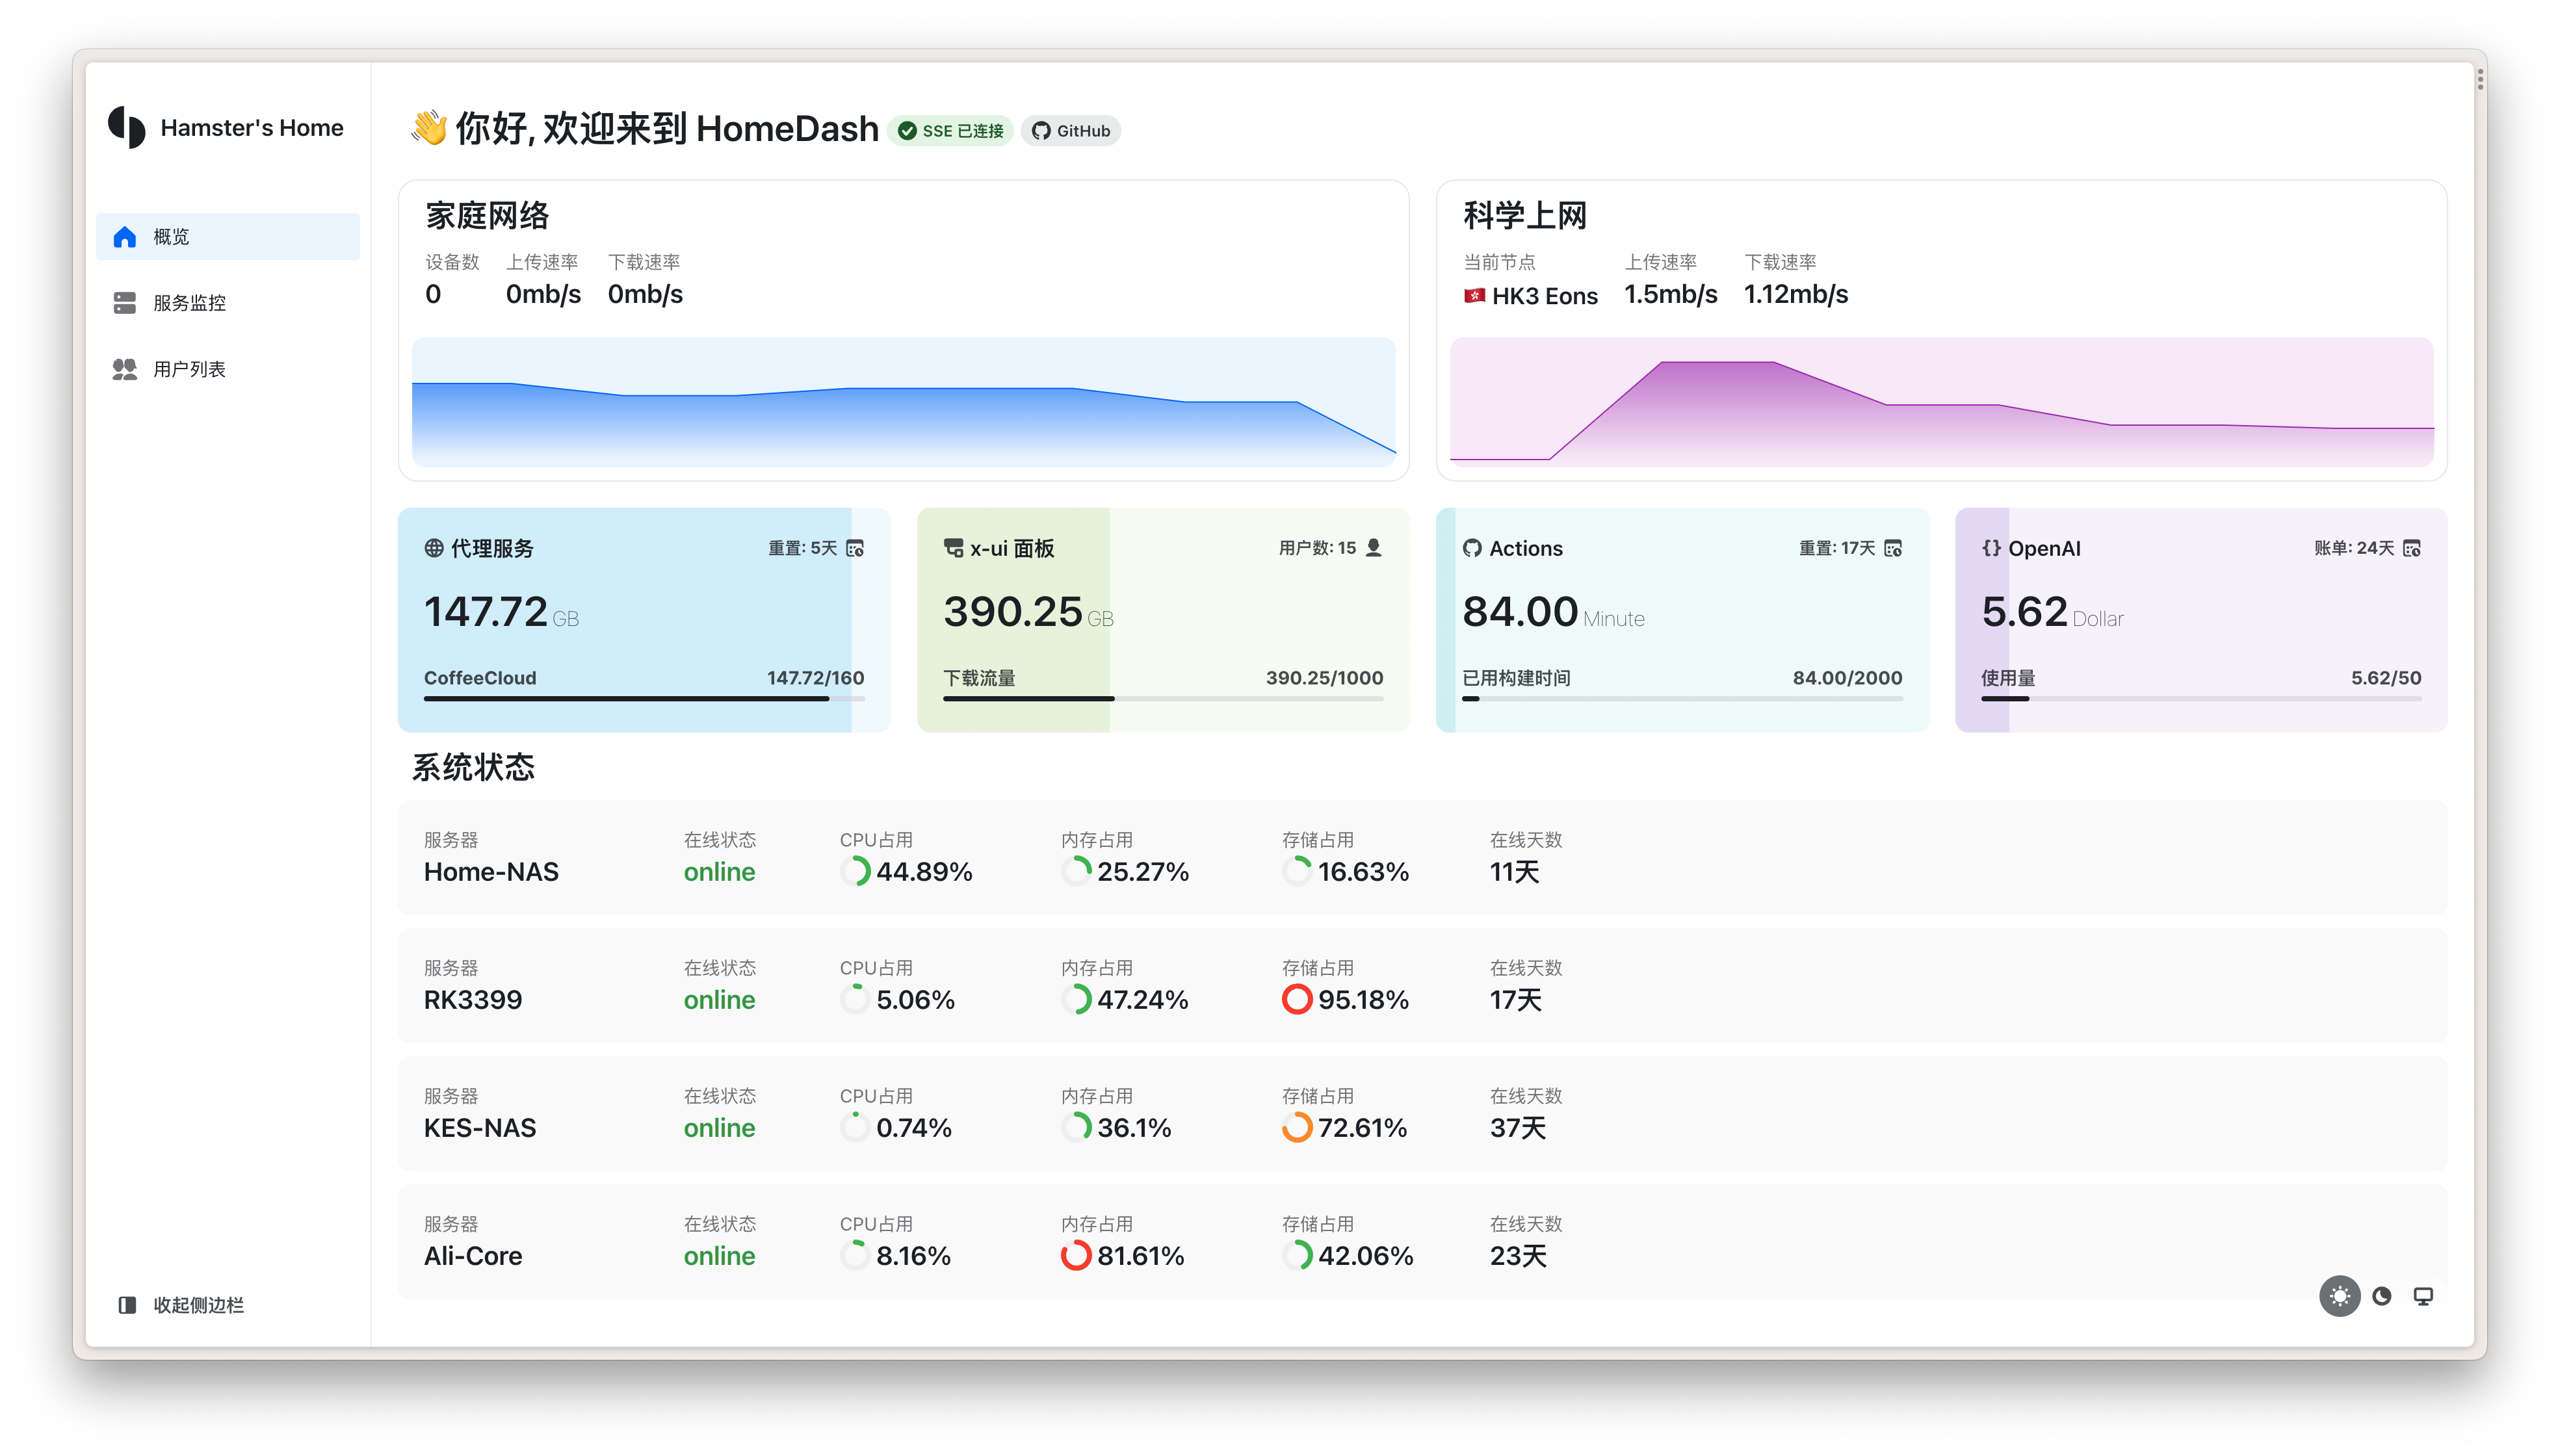The width and height of the screenshot is (2560, 1456).
Task: Go to 用户列表 user list
Action: click(x=189, y=369)
